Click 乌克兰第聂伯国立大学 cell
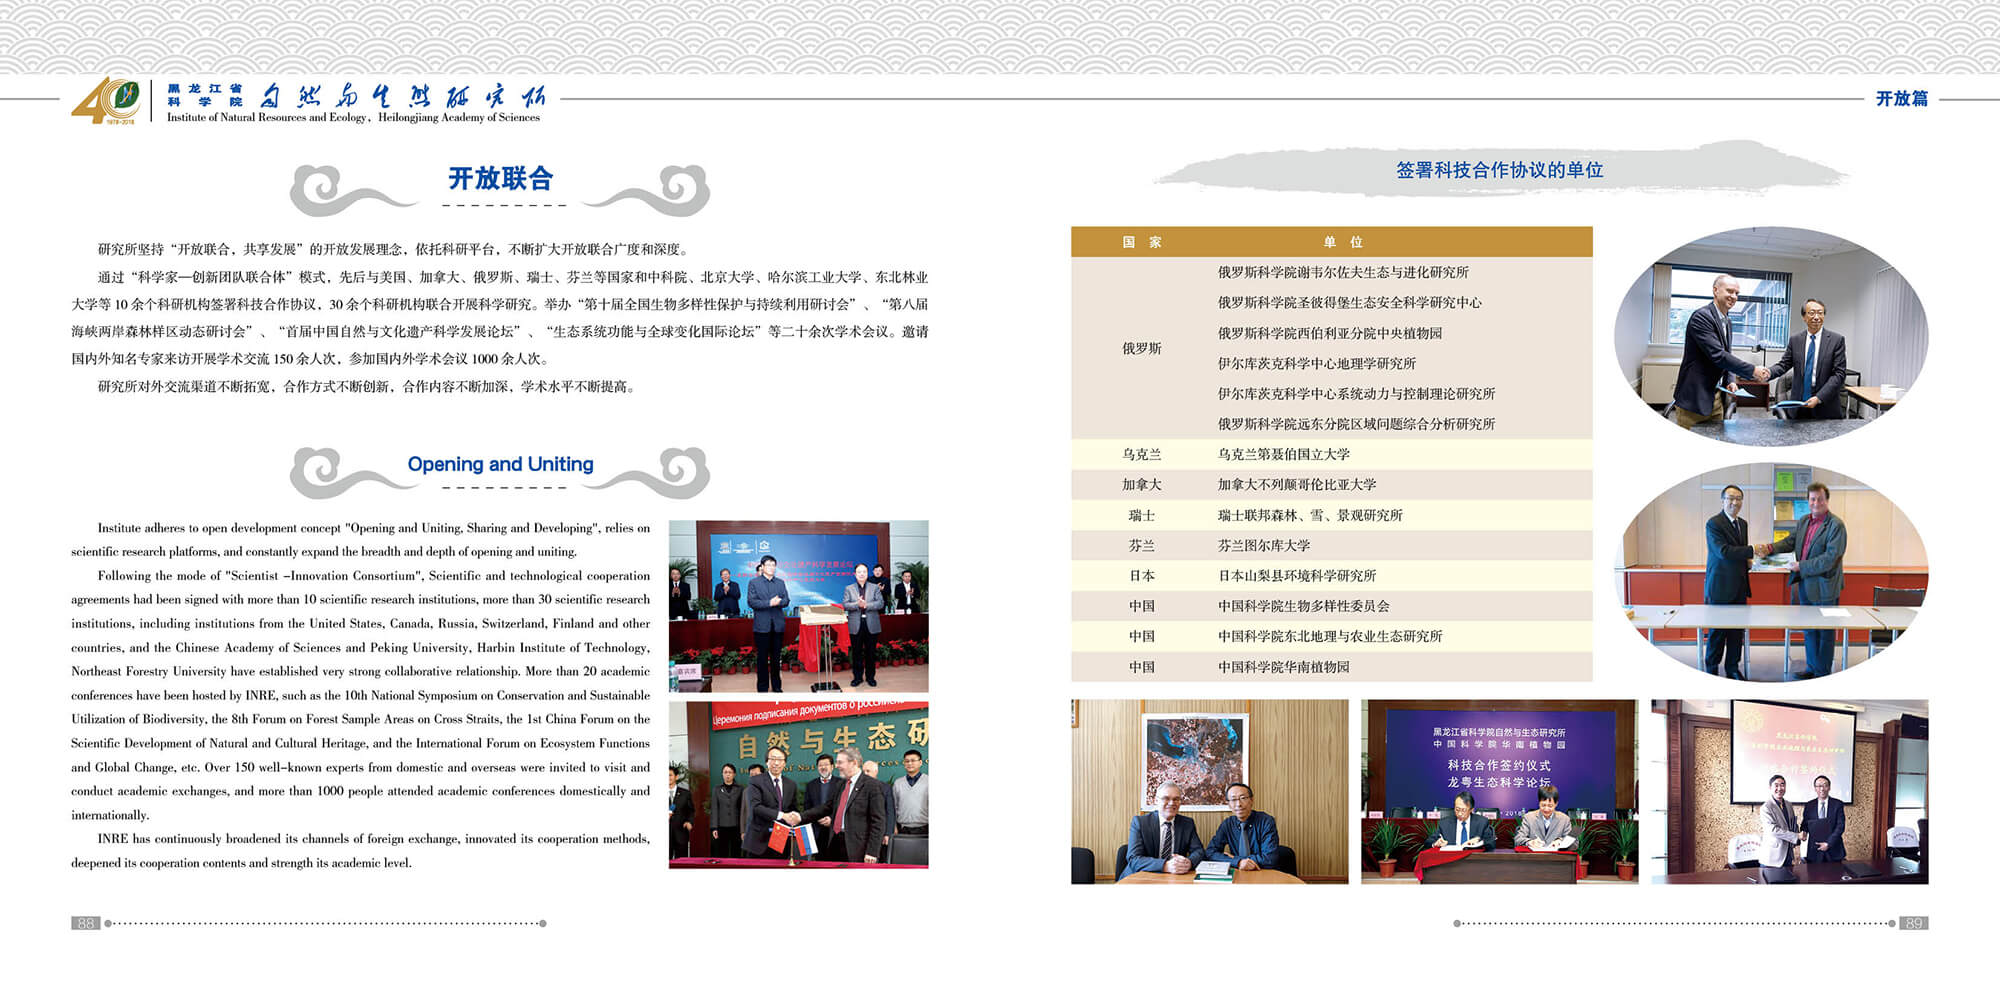This screenshot has height=1000, width=2000. [1283, 454]
